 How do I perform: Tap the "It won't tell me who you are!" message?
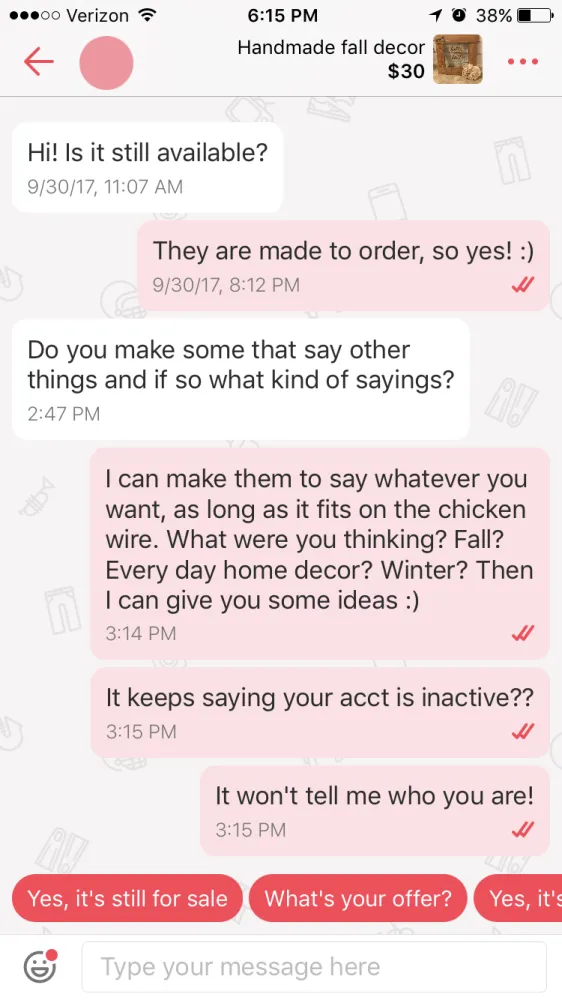pos(374,811)
